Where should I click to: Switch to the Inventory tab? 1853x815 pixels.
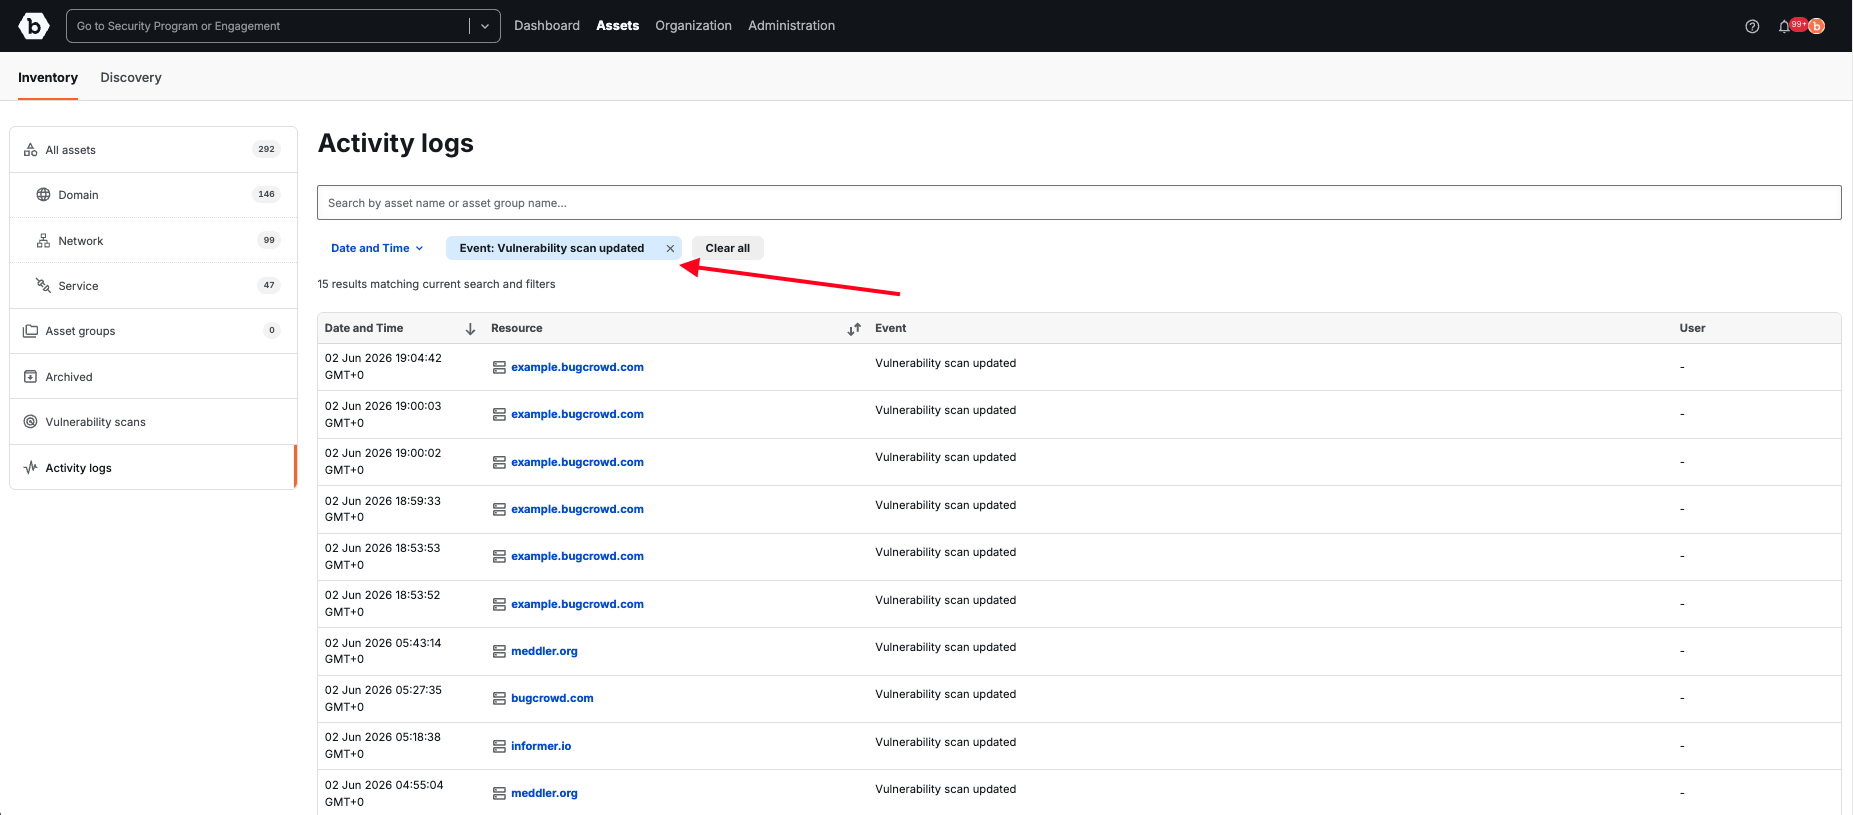pyautogui.click(x=48, y=78)
